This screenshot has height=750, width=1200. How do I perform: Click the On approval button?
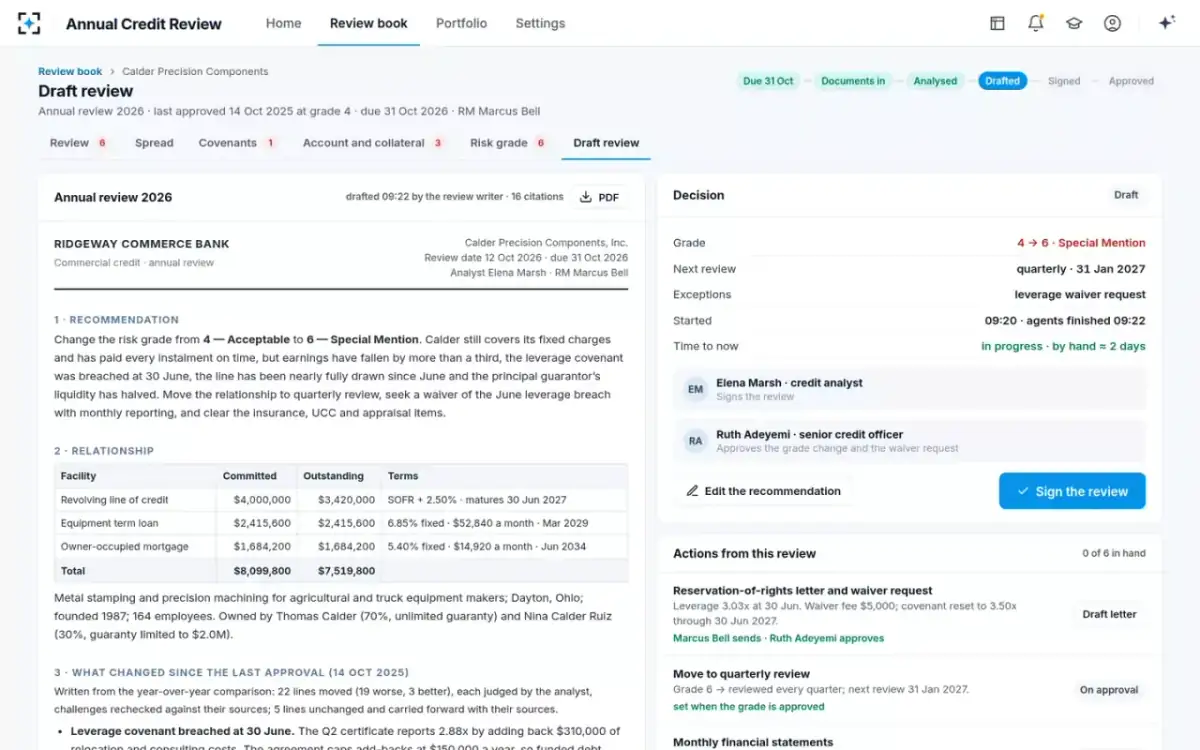coord(1109,690)
